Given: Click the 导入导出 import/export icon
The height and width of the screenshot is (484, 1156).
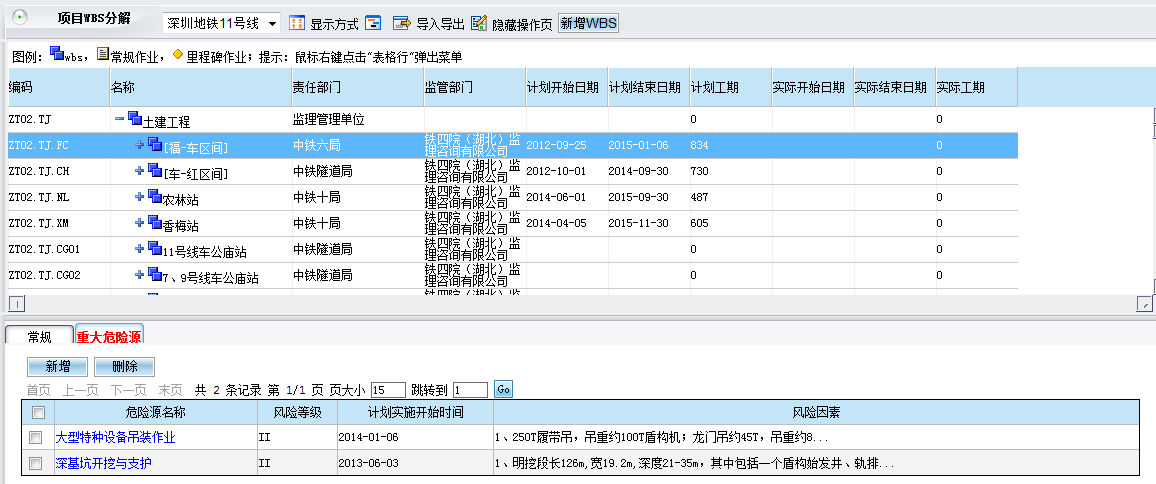Looking at the screenshot, I should [x=402, y=23].
